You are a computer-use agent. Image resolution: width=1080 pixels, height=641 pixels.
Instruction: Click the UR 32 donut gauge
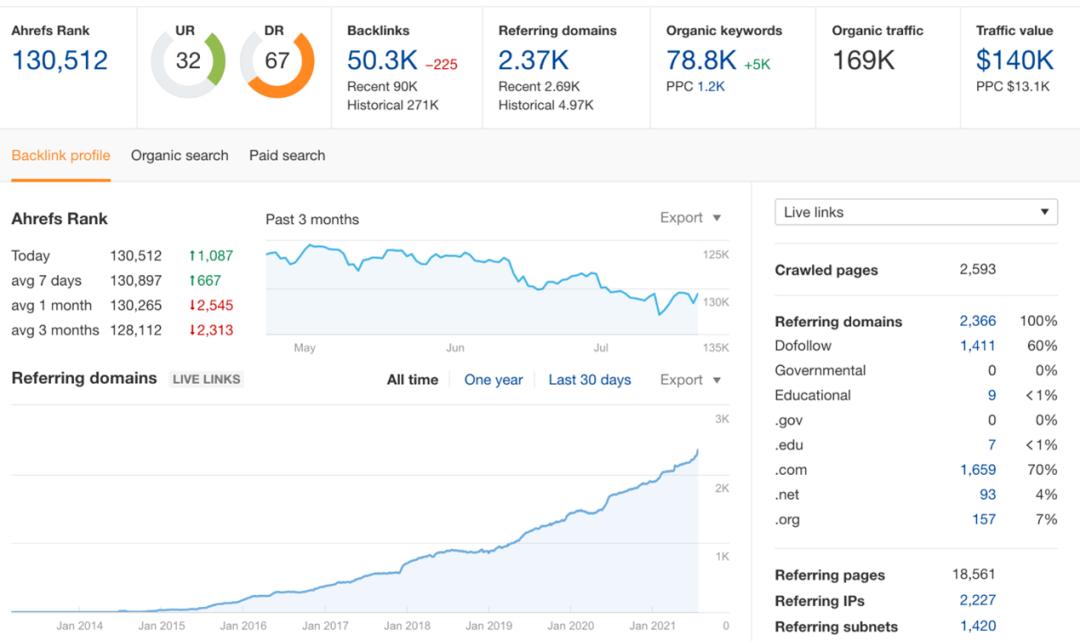[x=188, y=62]
